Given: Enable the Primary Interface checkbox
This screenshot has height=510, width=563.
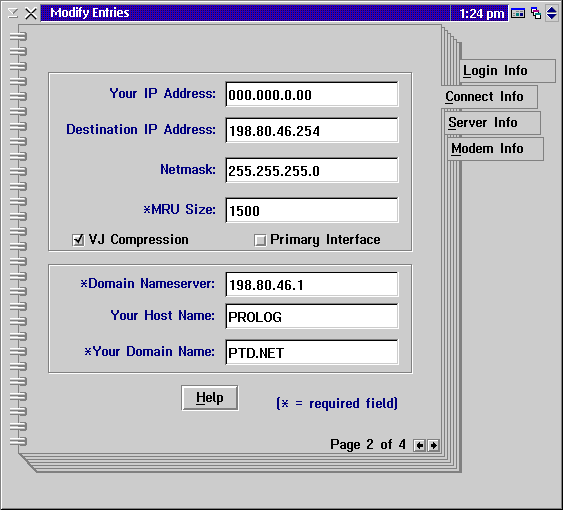Looking at the screenshot, I should tap(260, 240).
